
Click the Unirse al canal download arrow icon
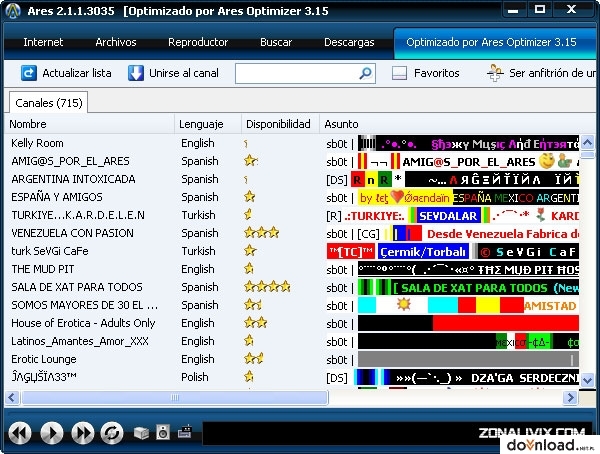[x=135, y=73]
